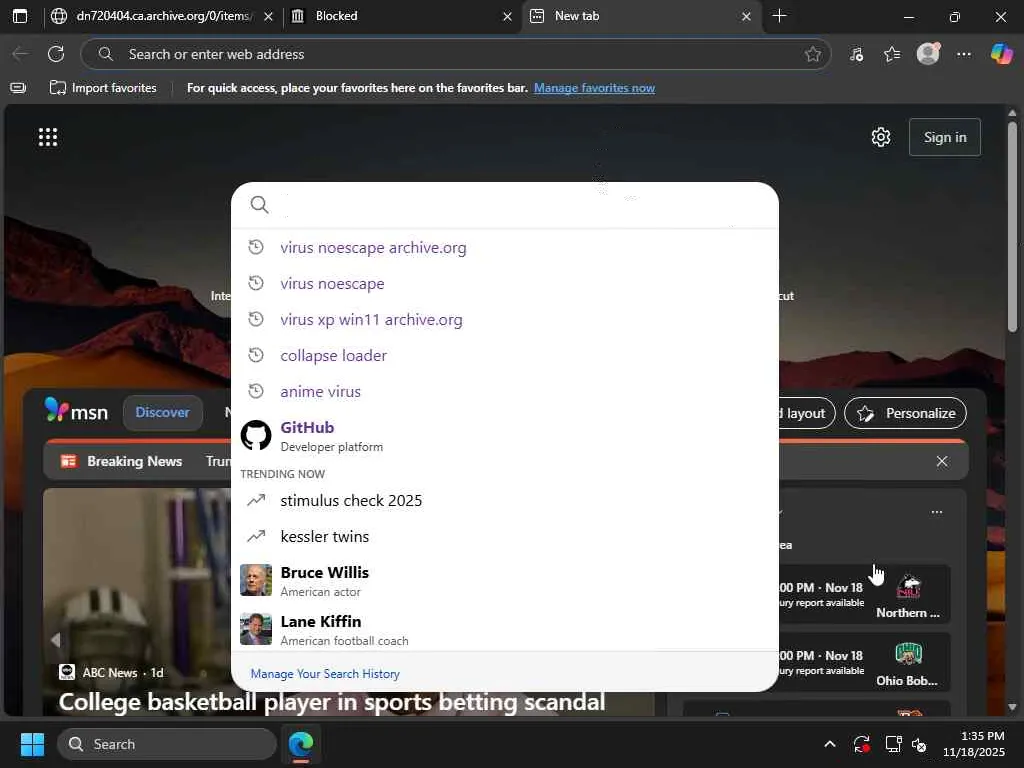Screen dimensions: 1024x768
Task: Show hidden system tray icons
Action: pyautogui.click(x=829, y=744)
